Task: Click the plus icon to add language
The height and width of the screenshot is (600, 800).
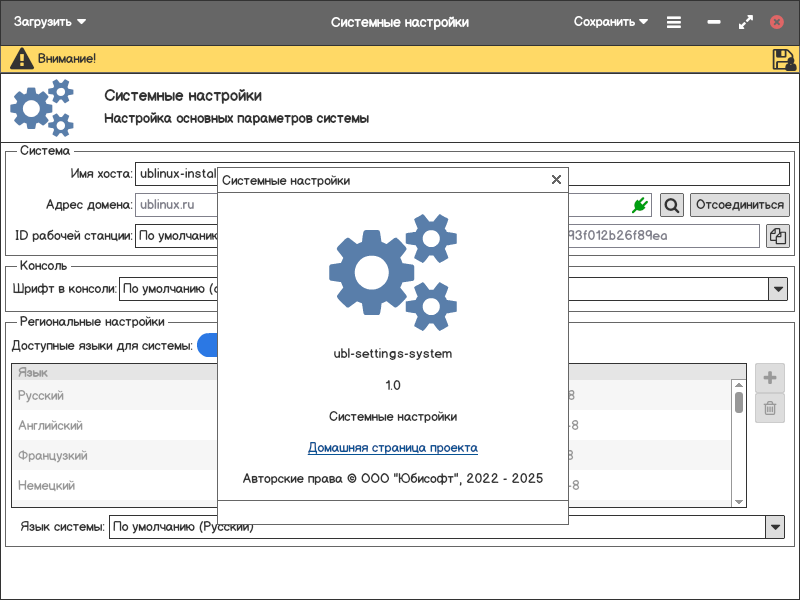Action: [769, 378]
